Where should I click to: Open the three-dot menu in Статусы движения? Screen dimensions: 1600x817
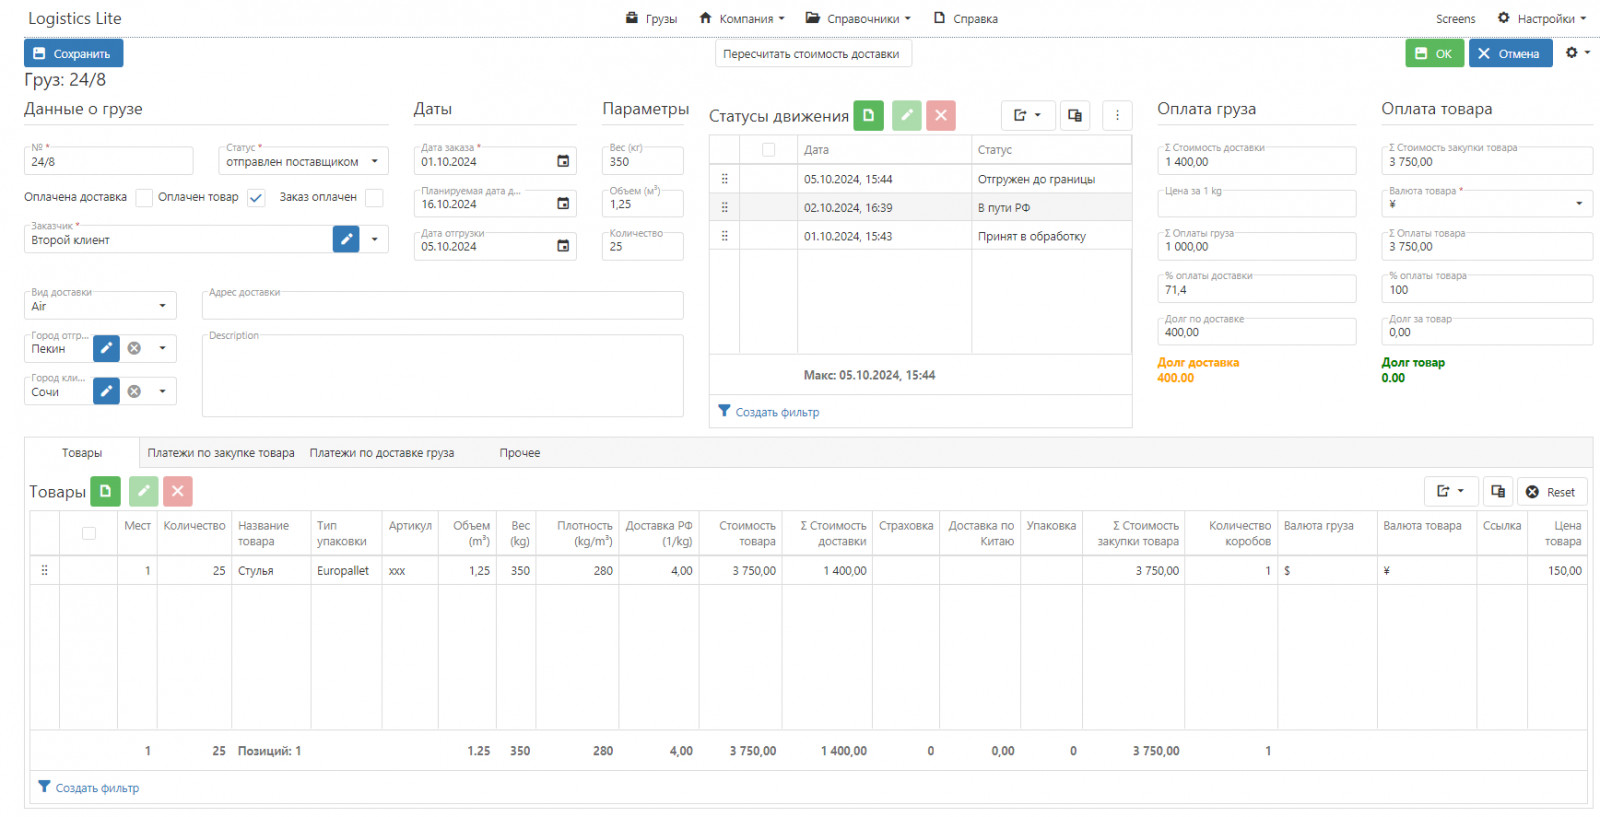pyautogui.click(x=1117, y=116)
